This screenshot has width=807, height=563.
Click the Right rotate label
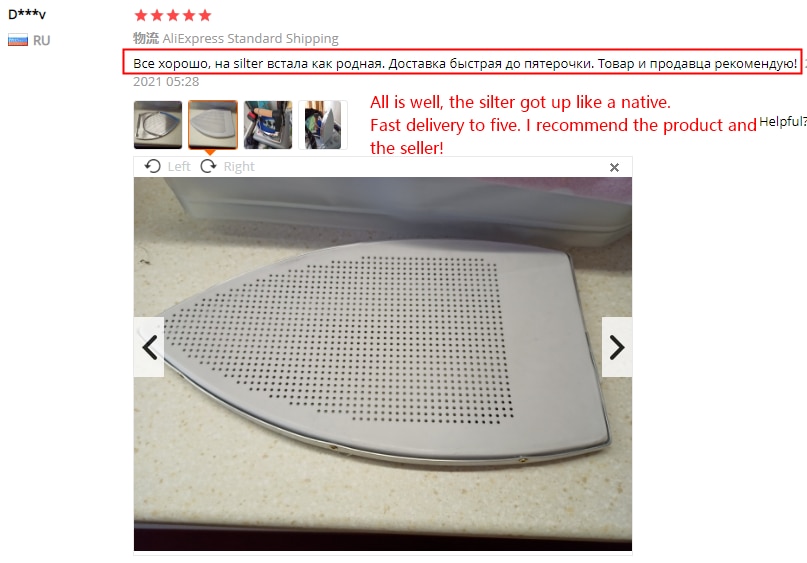[239, 166]
